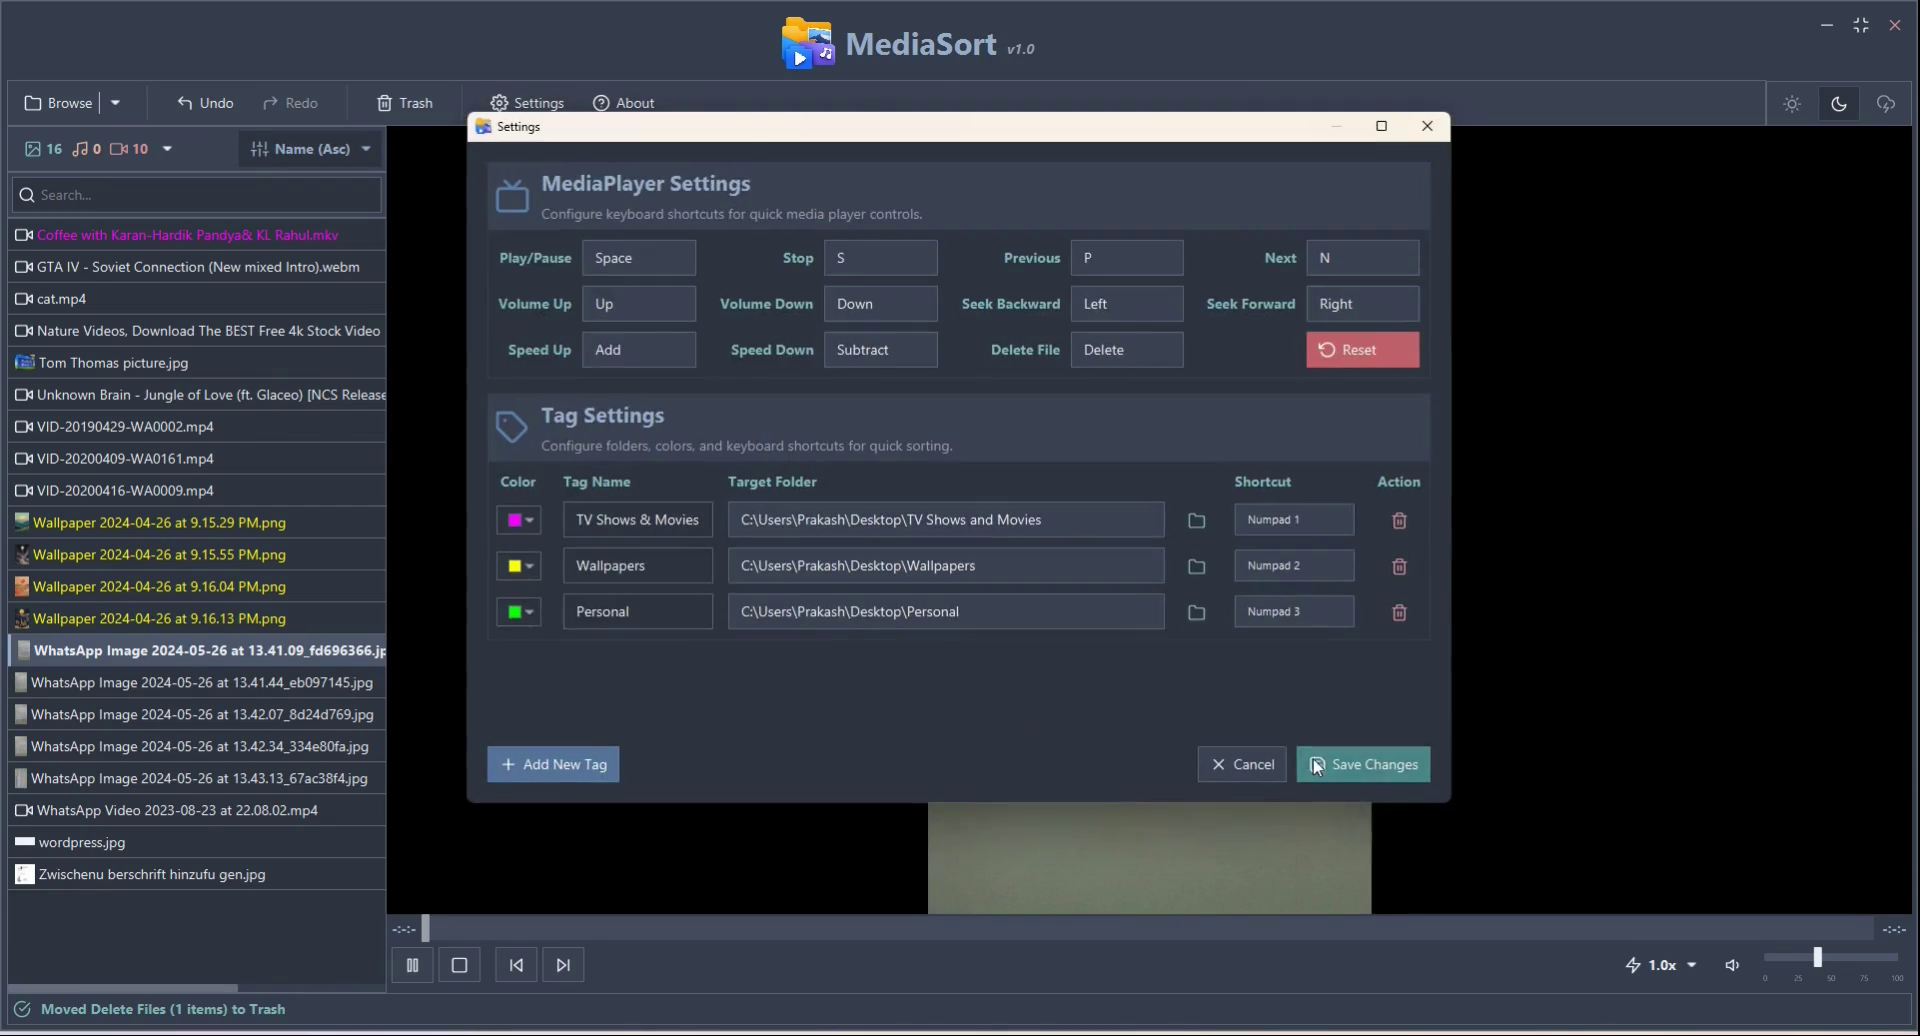The height and width of the screenshot is (1036, 1920).
Task: Click the audio files music note icon
Action: coord(82,149)
